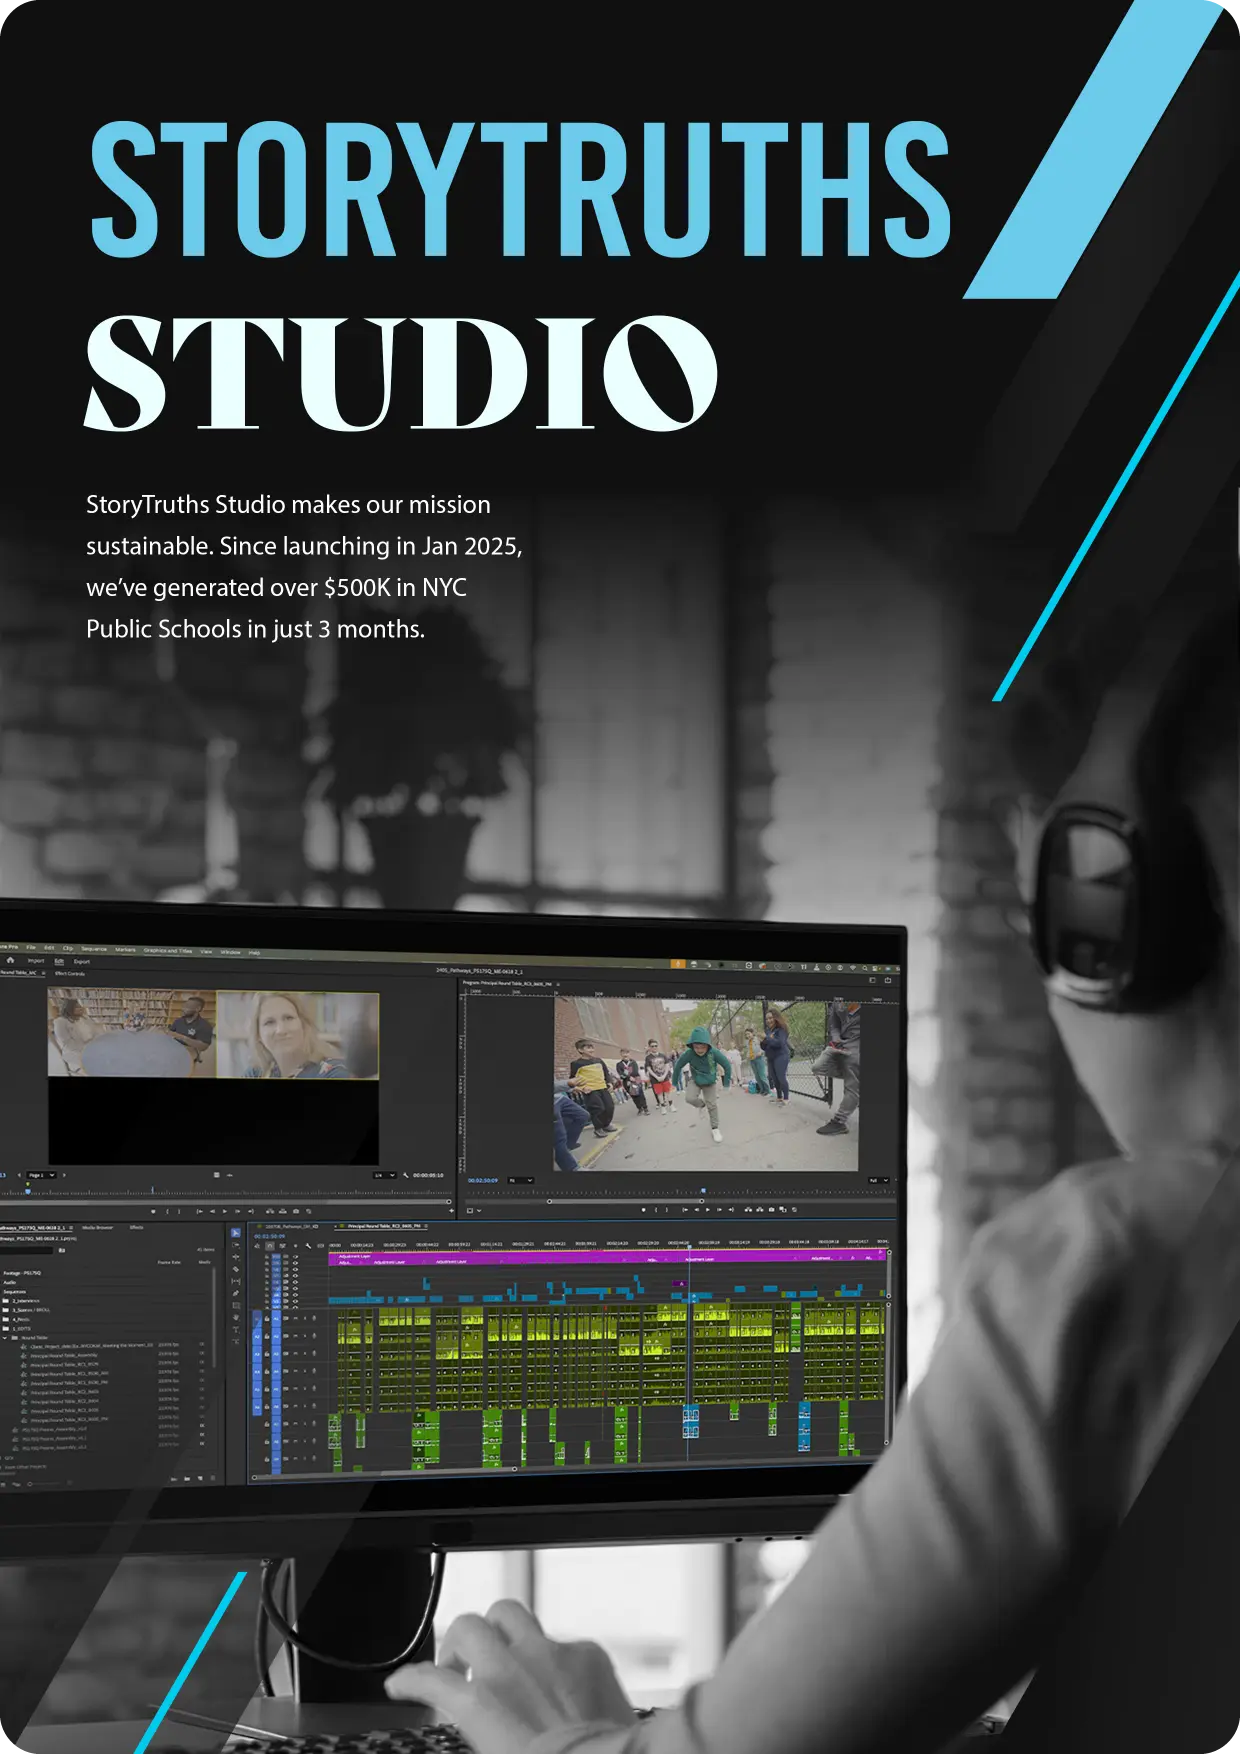
Task: Click the Program monitor playhead marker
Action: pyautogui.click(x=703, y=1190)
